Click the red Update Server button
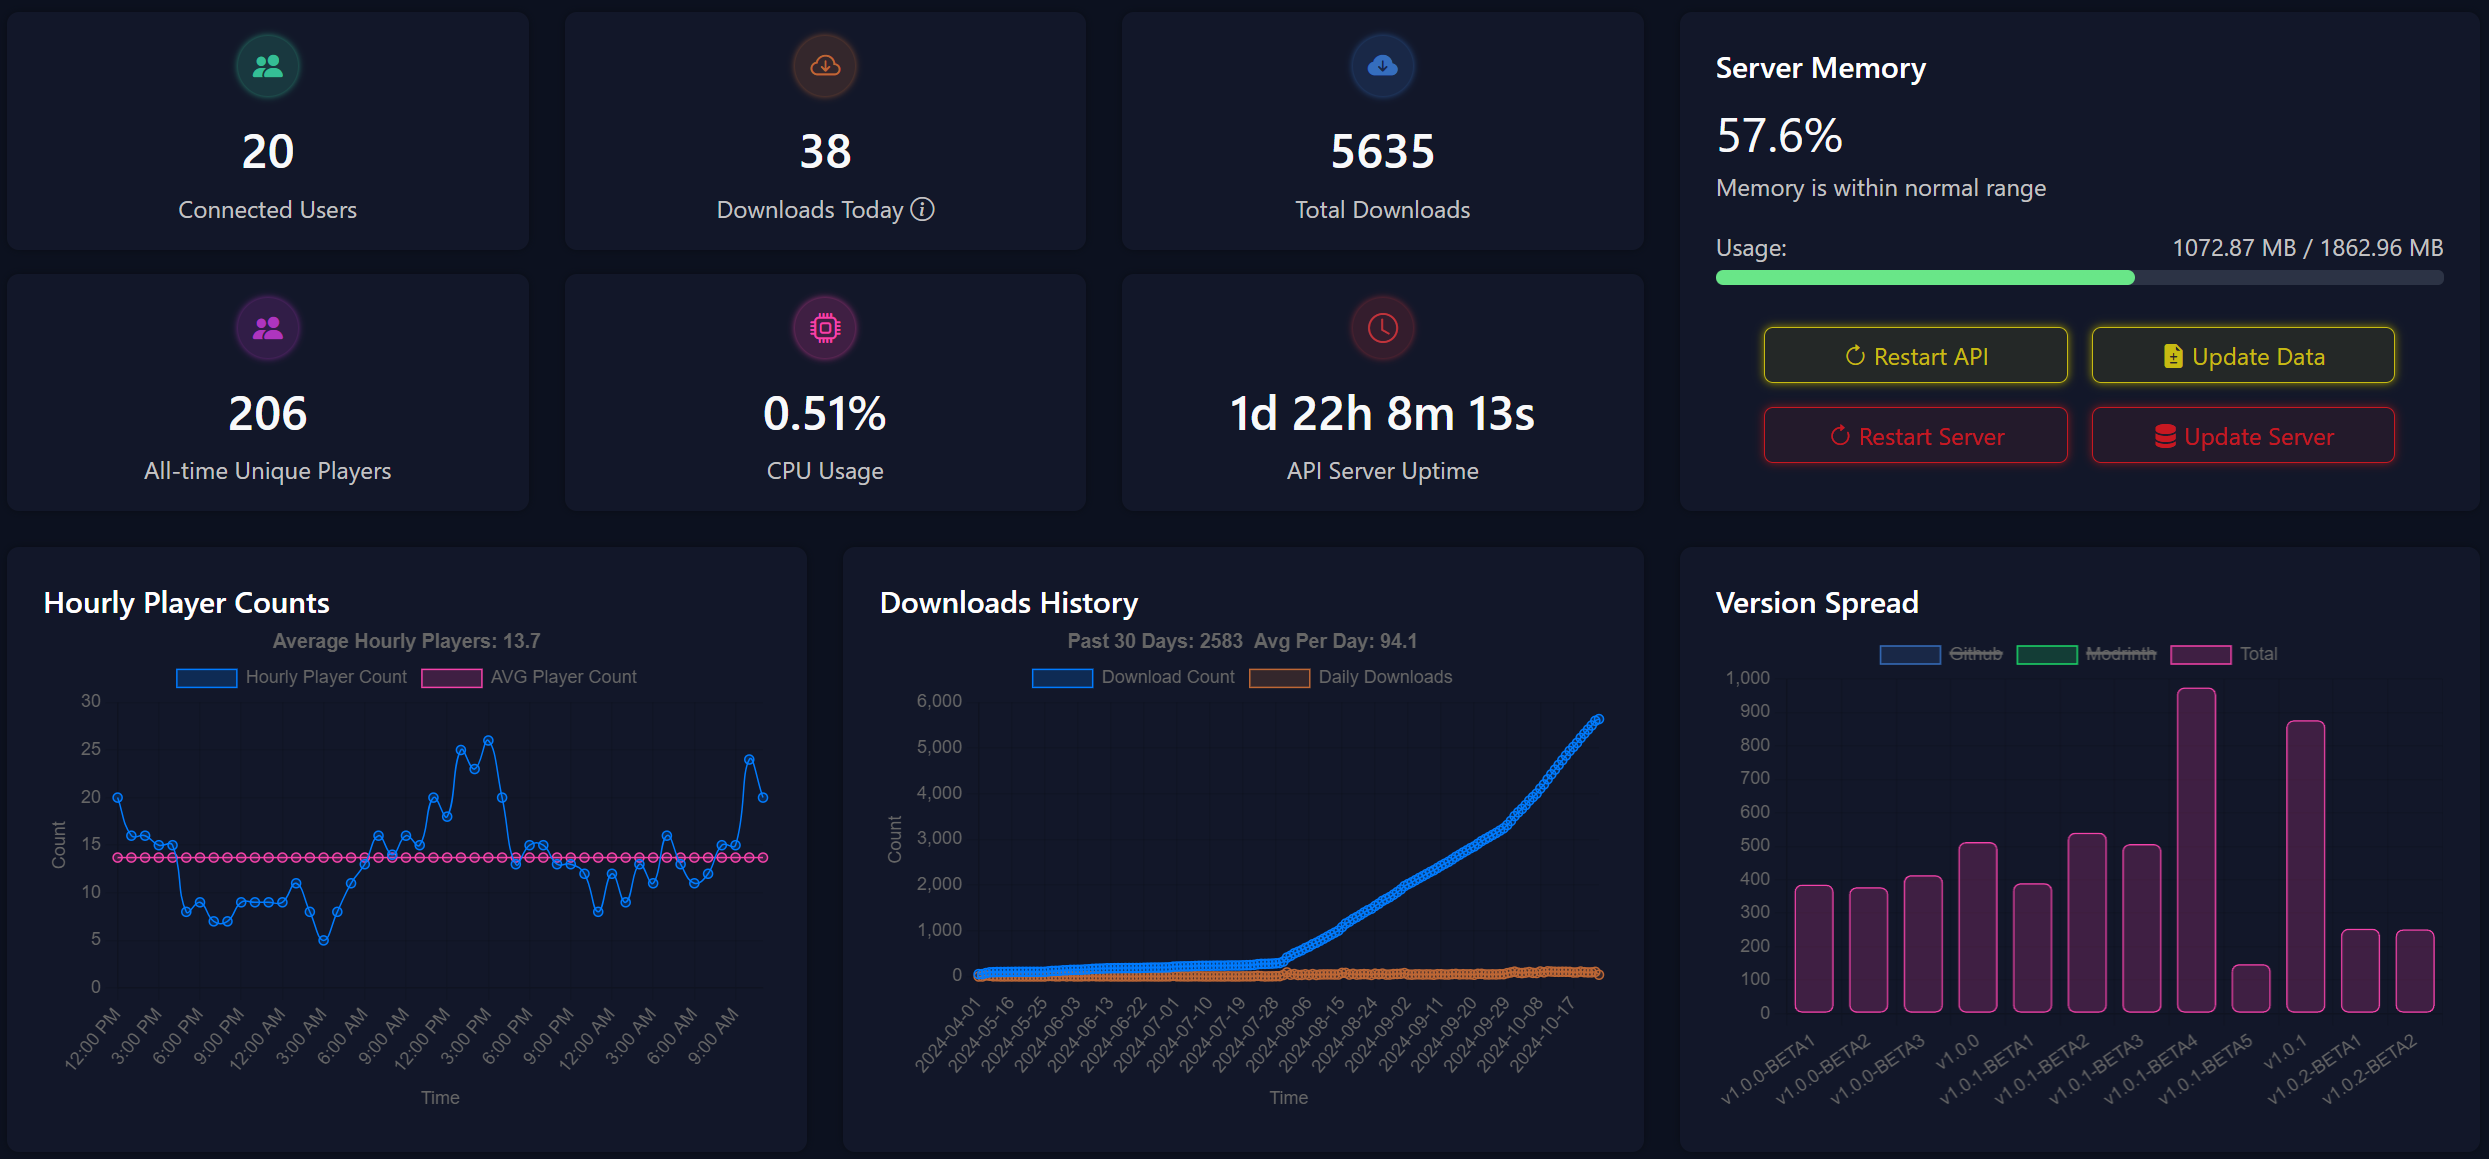The image size is (2489, 1159). pyautogui.click(x=2243, y=435)
